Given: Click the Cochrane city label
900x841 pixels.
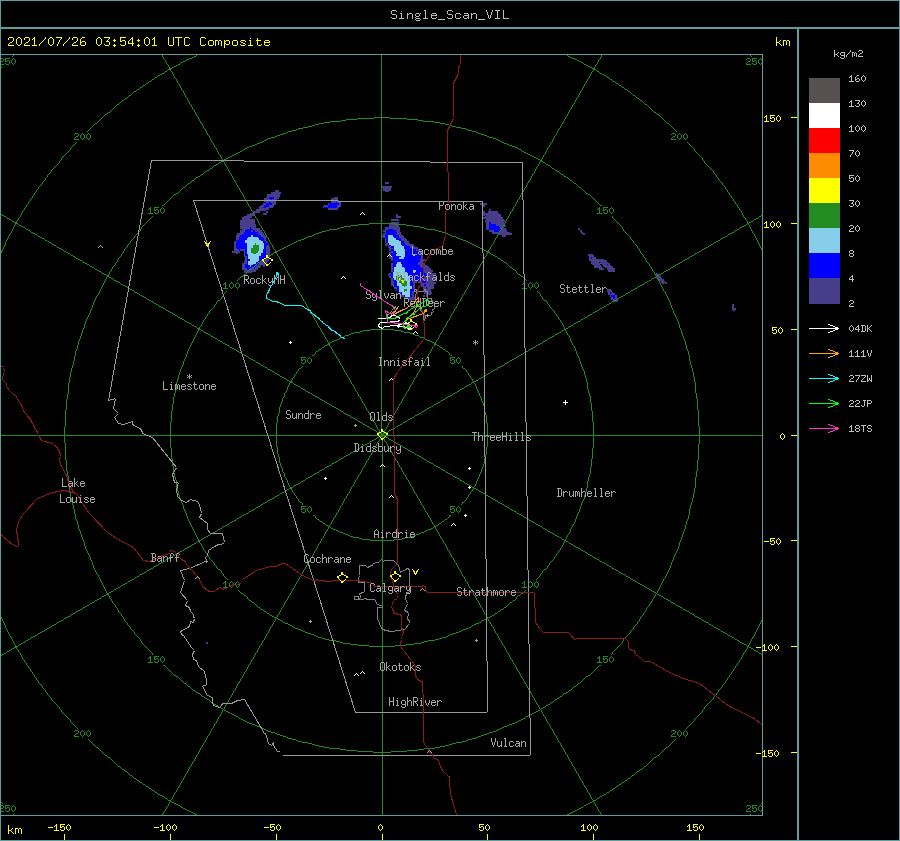Looking at the screenshot, I should tap(327, 559).
